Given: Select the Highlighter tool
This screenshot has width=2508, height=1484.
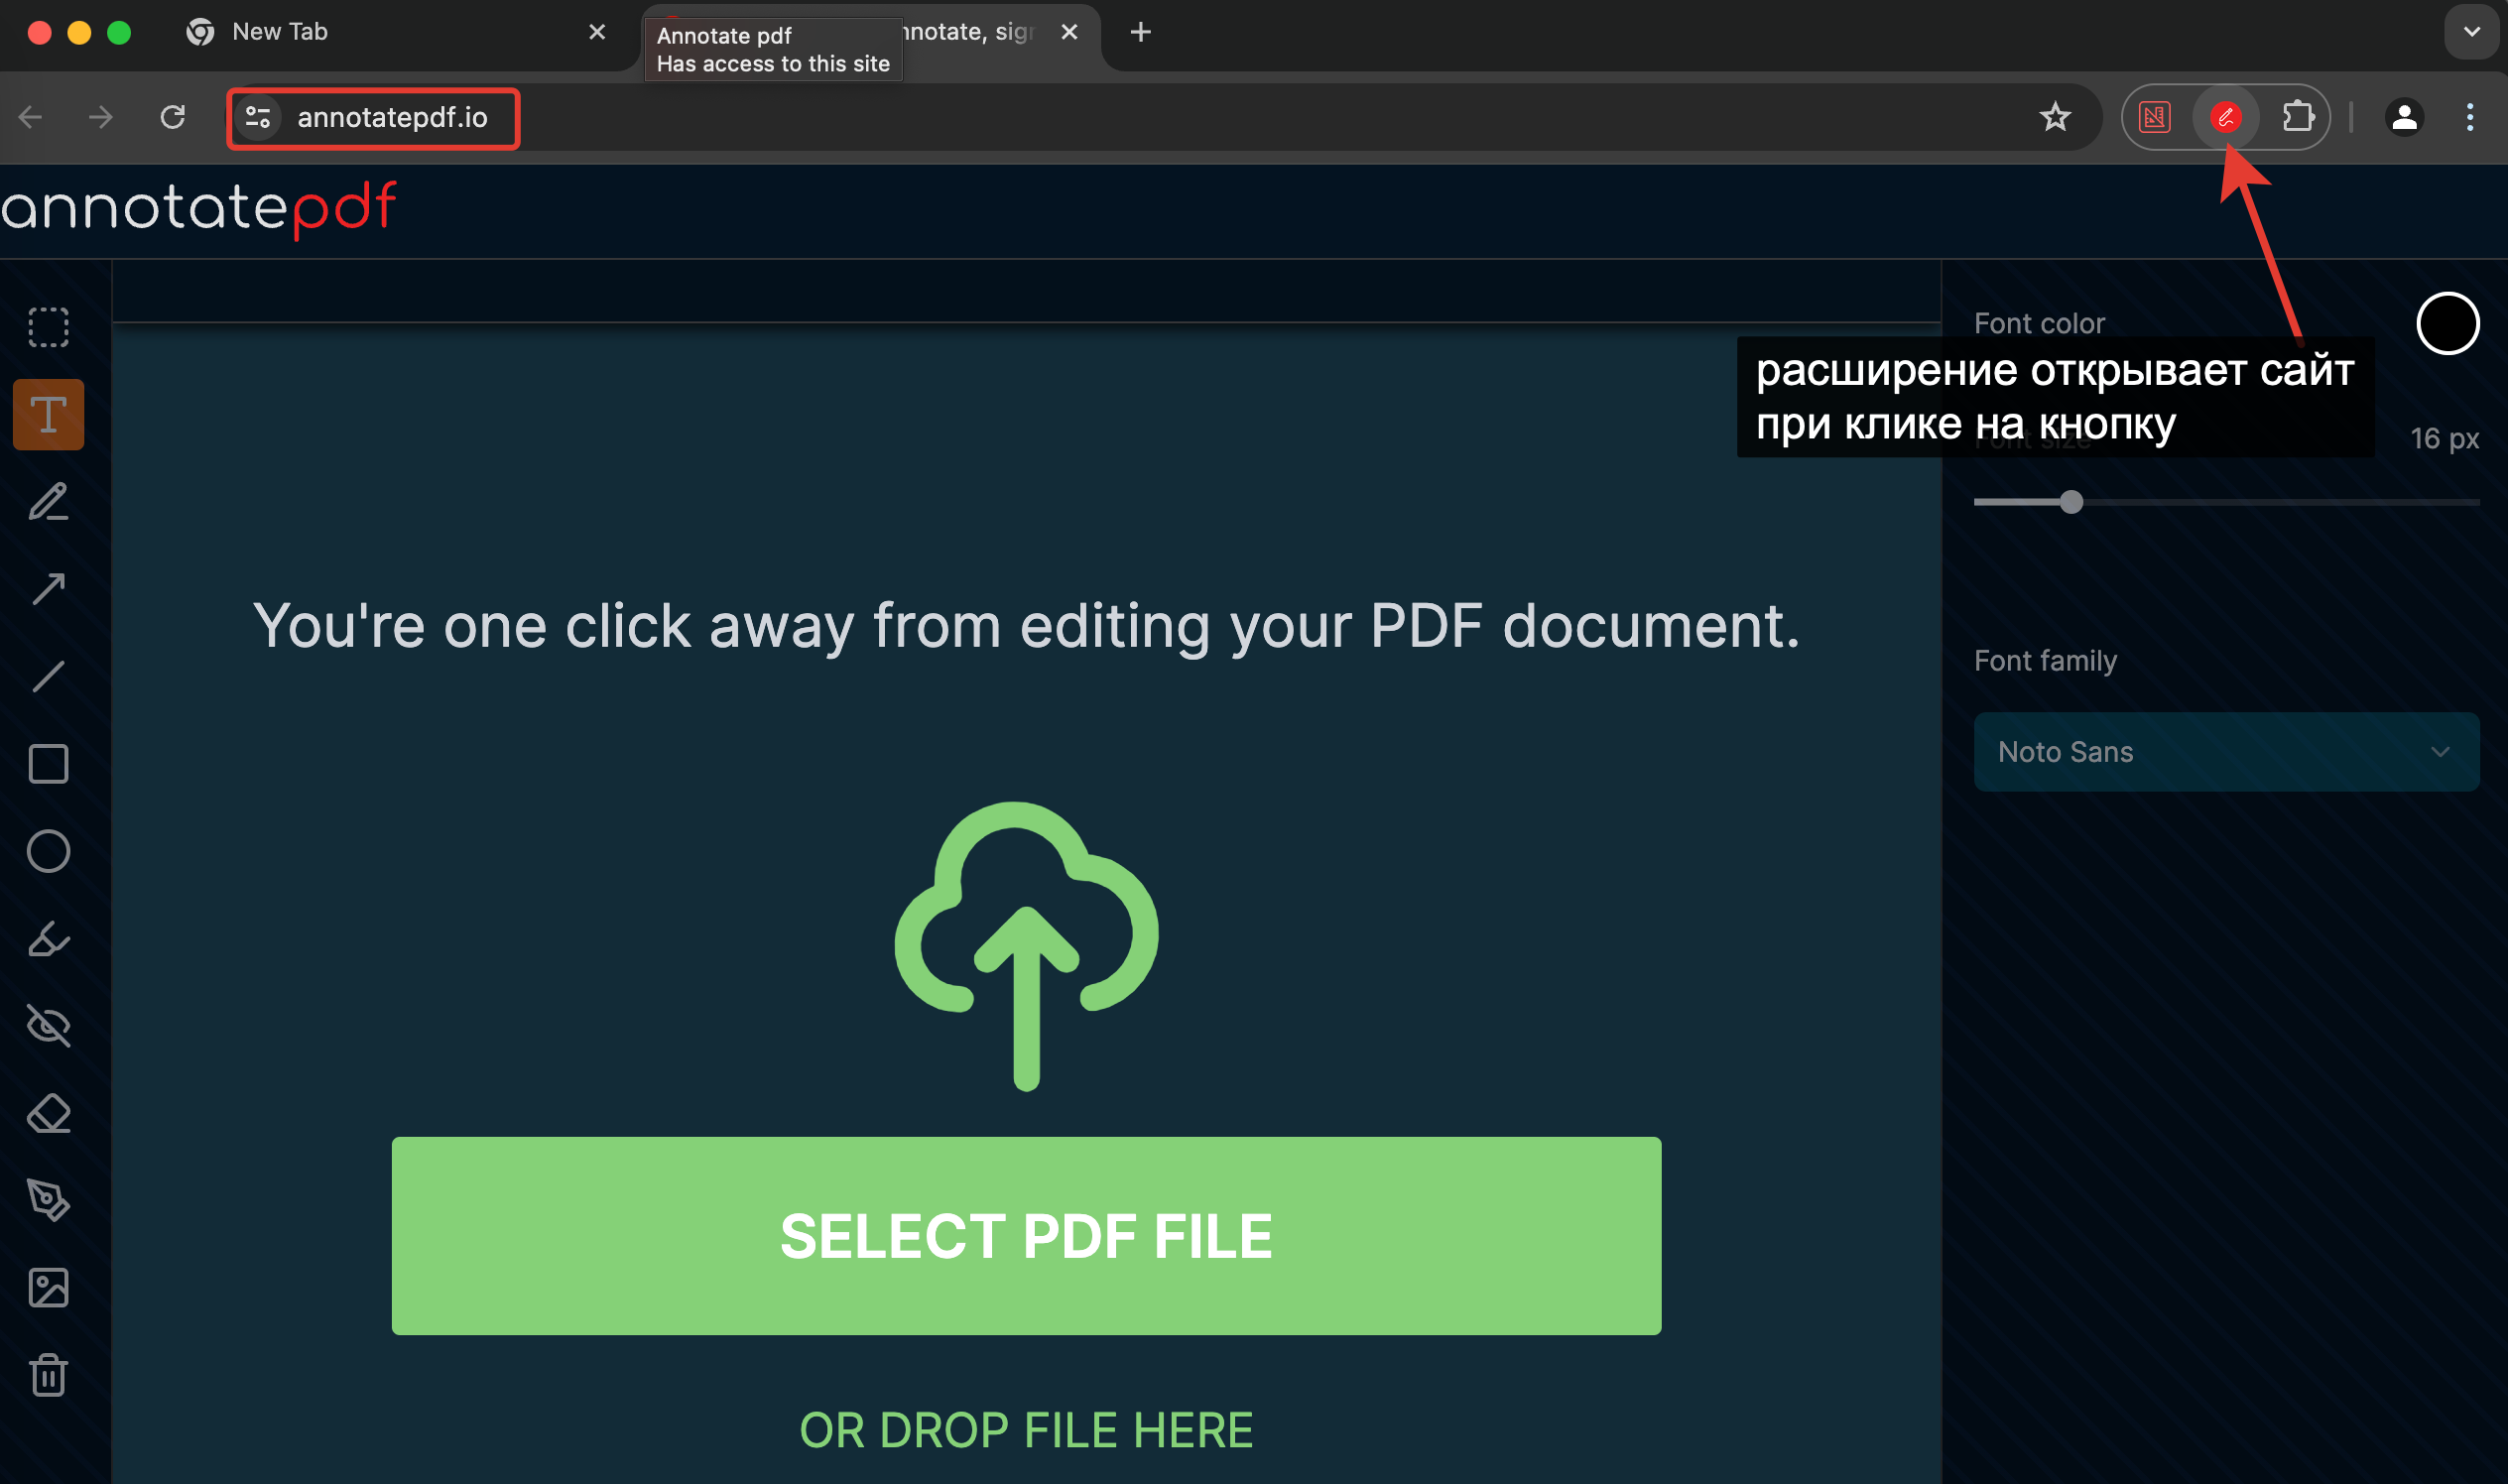Looking at the screenshot, I should coord(48,939).
